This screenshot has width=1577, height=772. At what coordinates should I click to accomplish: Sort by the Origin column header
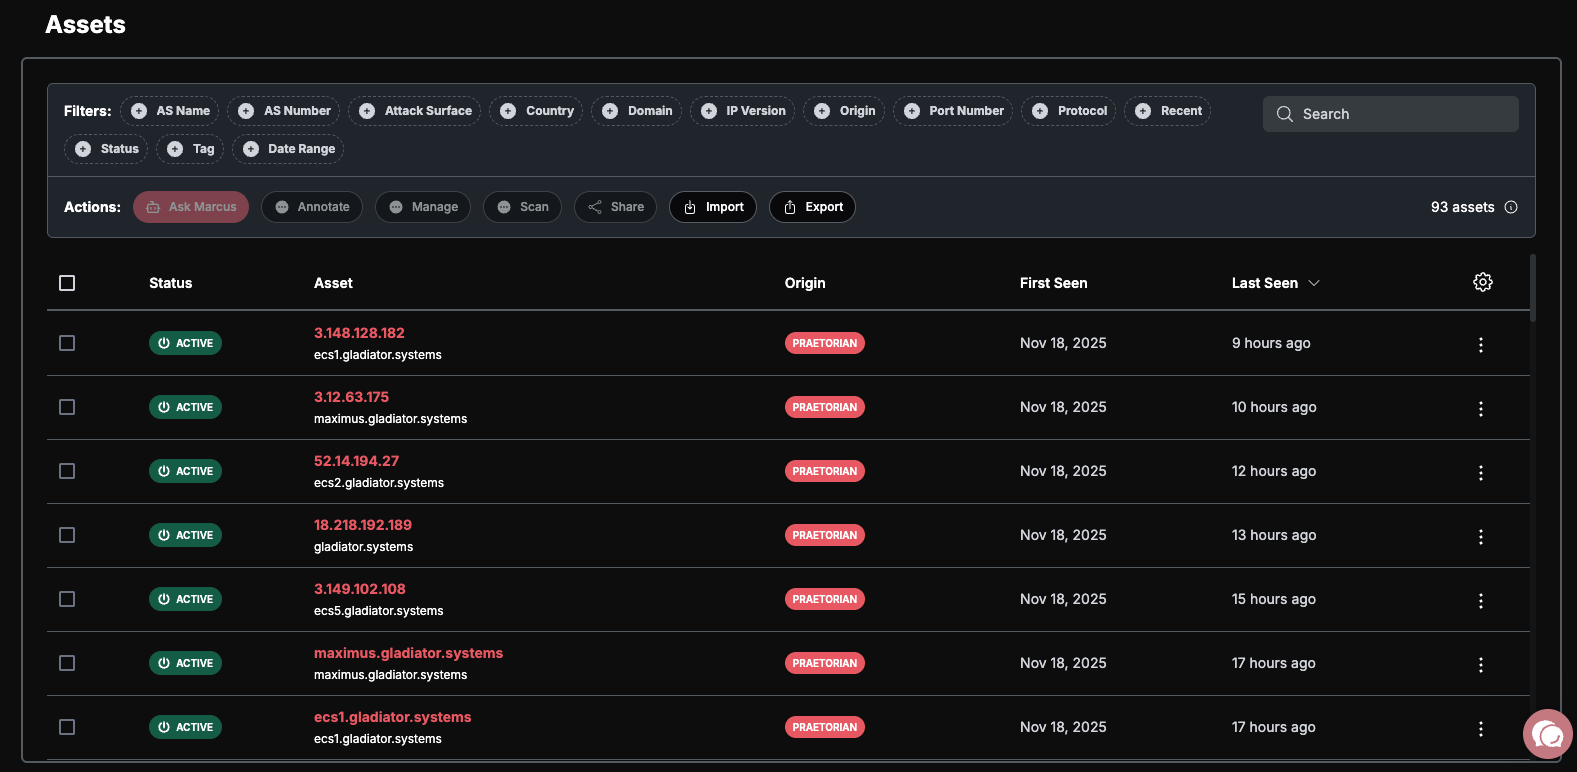tap(805, 283)
